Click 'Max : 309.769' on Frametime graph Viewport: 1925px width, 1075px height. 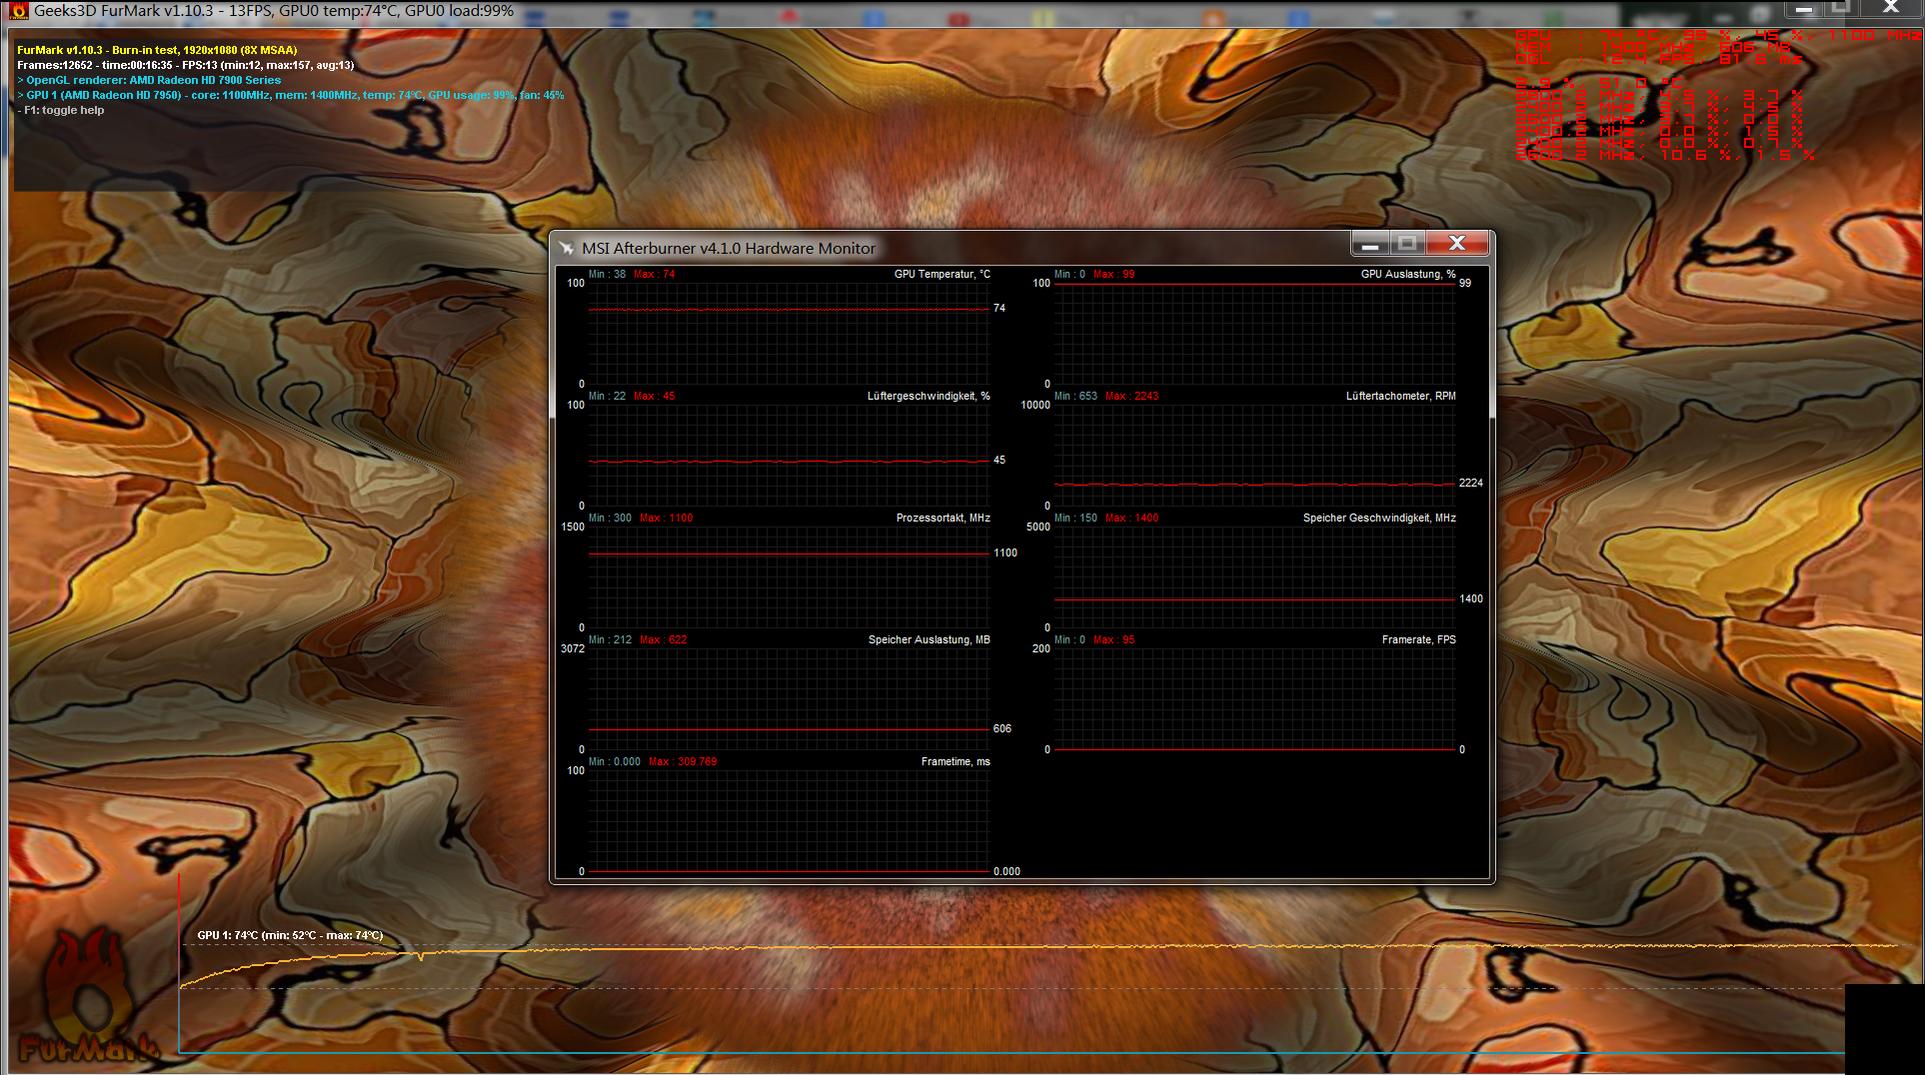682,762
